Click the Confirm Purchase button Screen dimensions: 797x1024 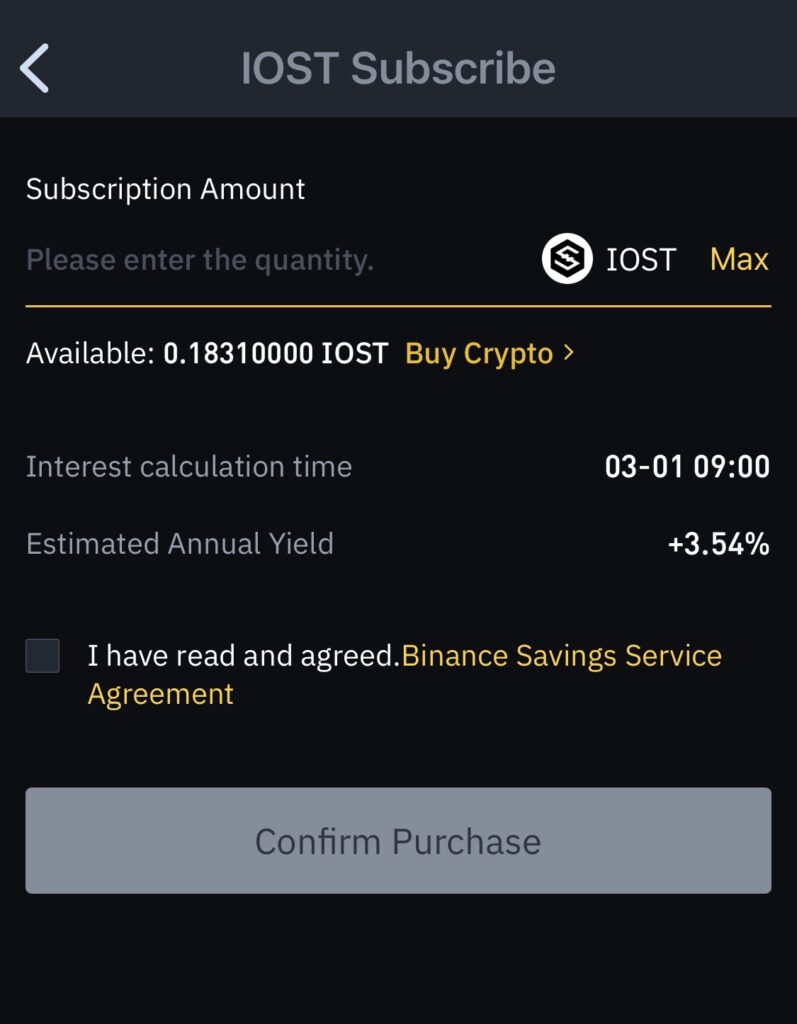click(x=398, y=840)
